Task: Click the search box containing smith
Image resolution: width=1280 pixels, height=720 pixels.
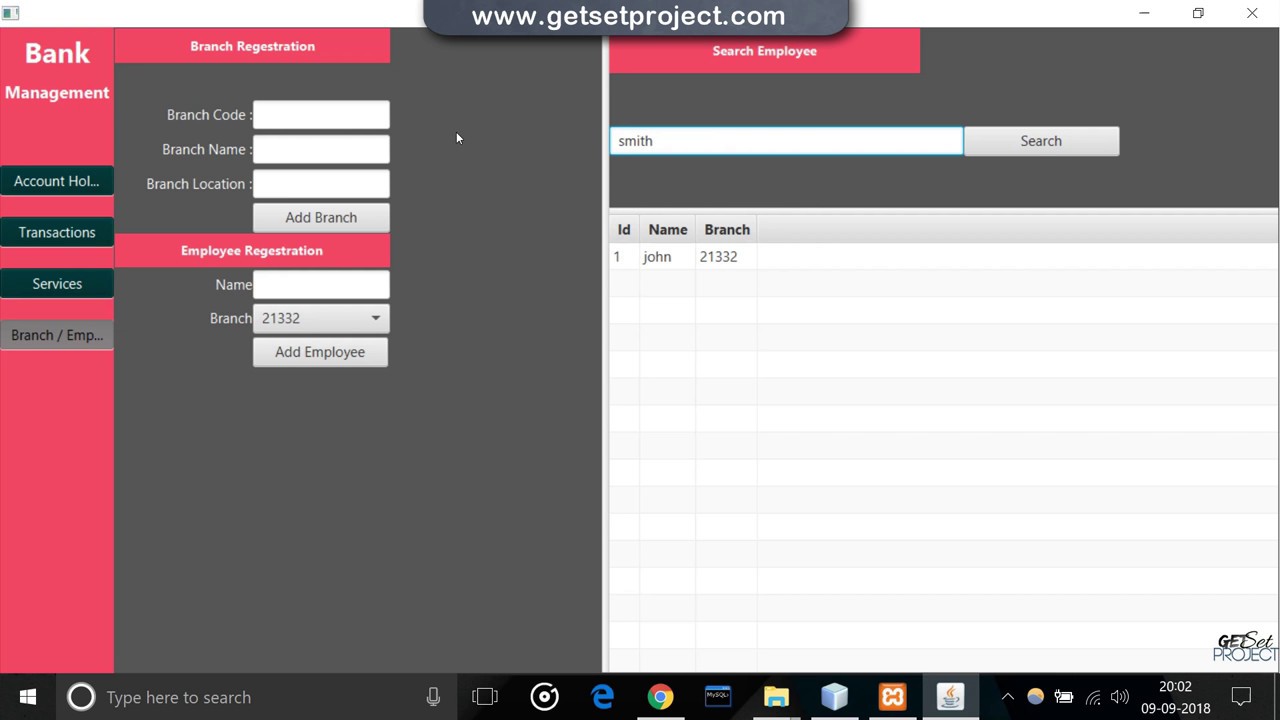Action: pyautogui.click(x=786, y=141)
